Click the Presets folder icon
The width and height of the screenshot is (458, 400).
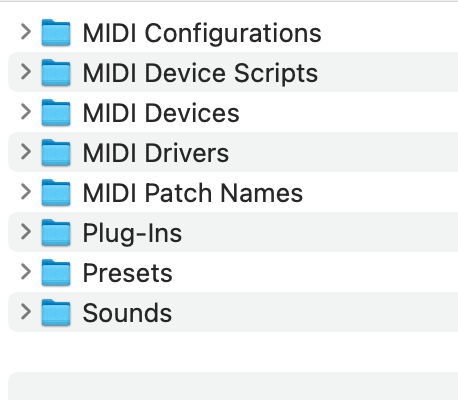coord(56,272)
